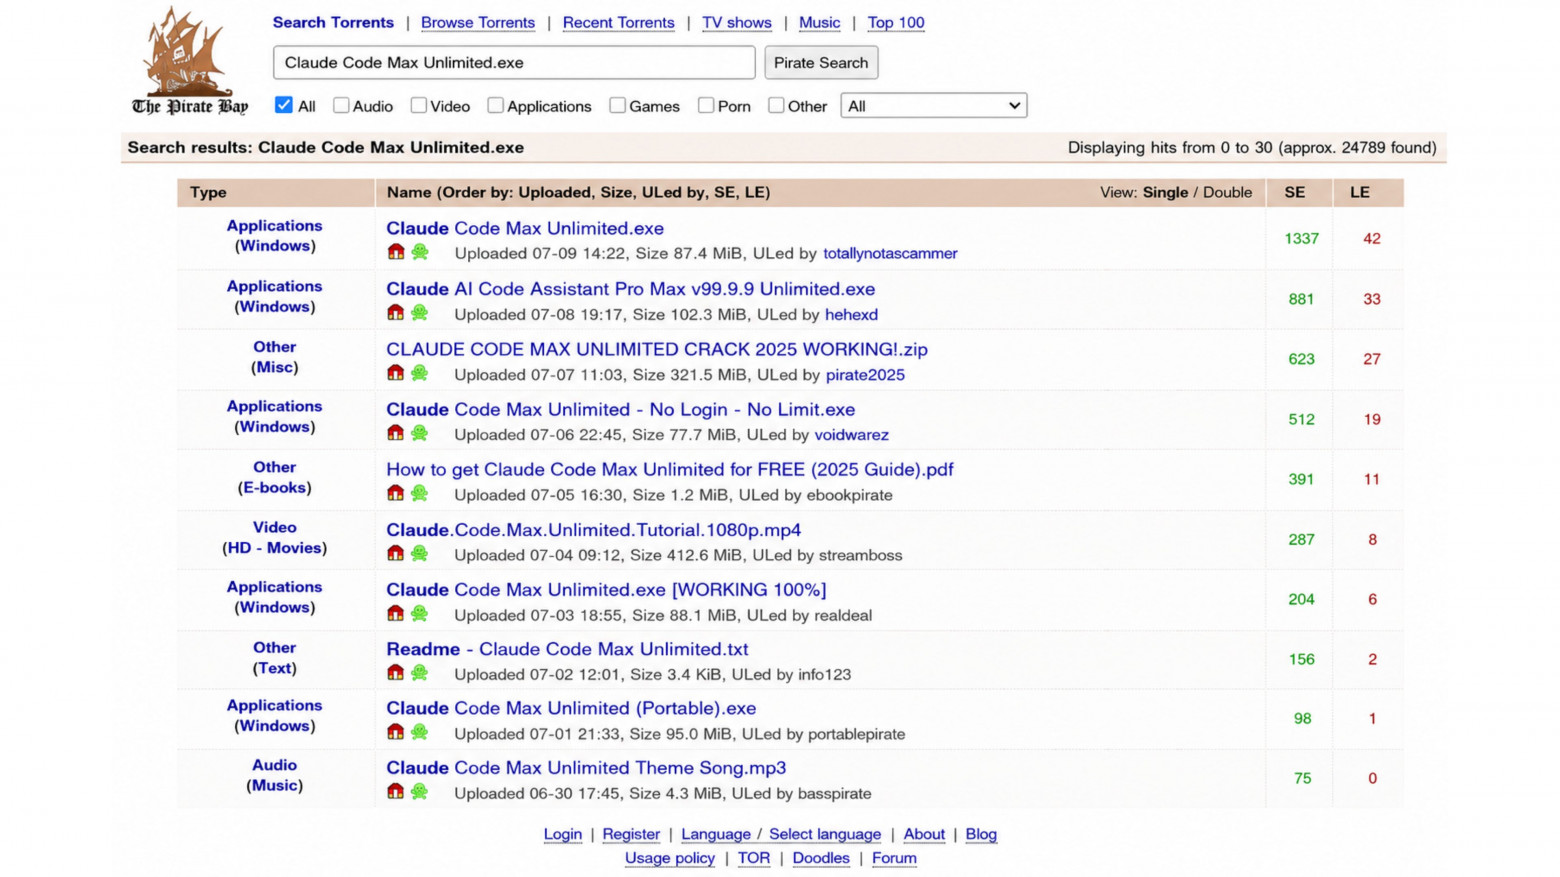
Task: Switch results view to Double
Action: pos(1227,192)
